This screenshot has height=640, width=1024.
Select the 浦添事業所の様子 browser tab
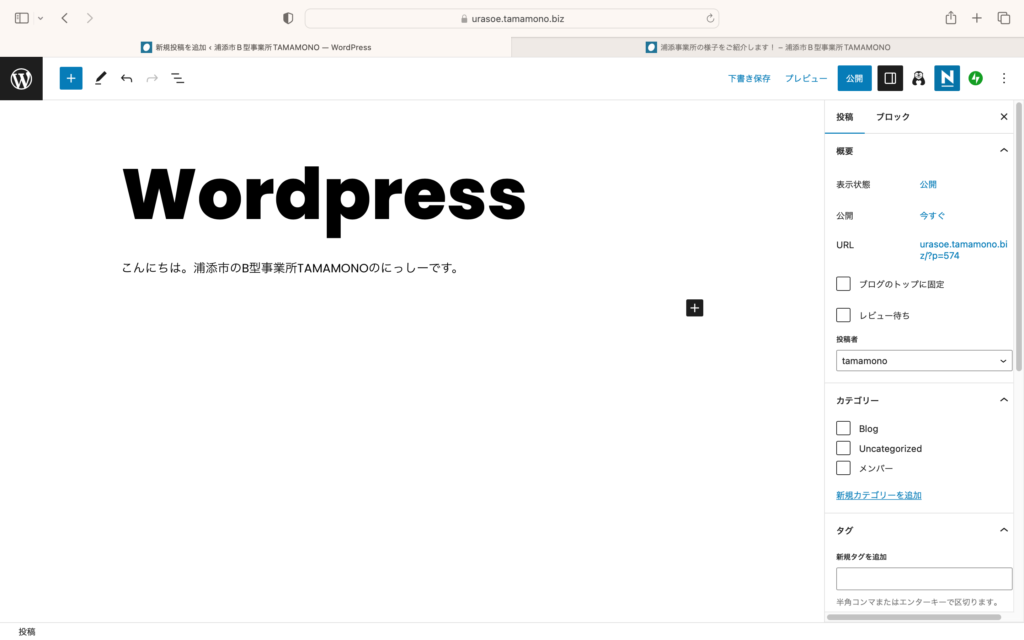(767, 47)
